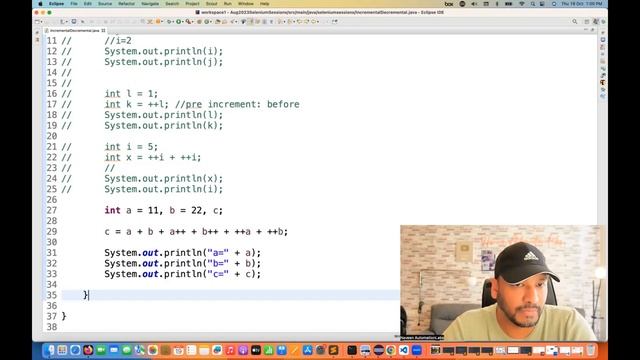
Task: Click the Spotlight search icon in menu bar
Action: pos(533,4)
